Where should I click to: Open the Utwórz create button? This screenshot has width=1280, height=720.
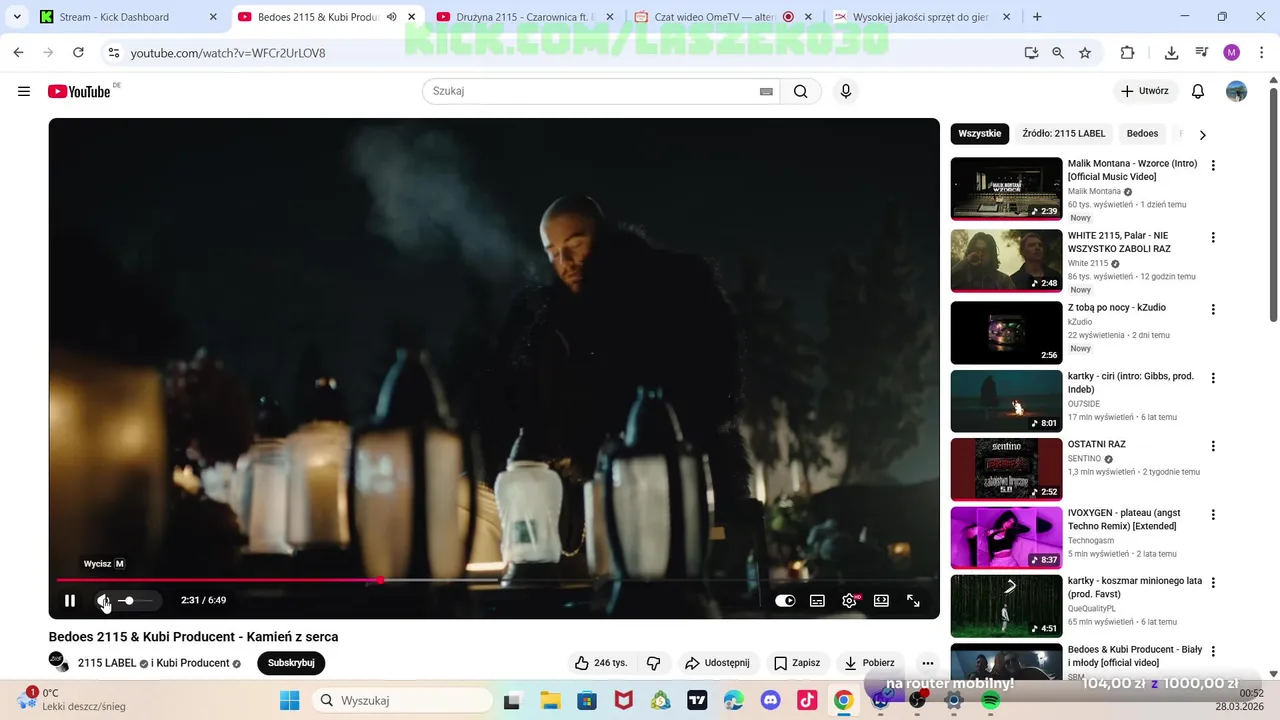click(x=1145, y=91)
